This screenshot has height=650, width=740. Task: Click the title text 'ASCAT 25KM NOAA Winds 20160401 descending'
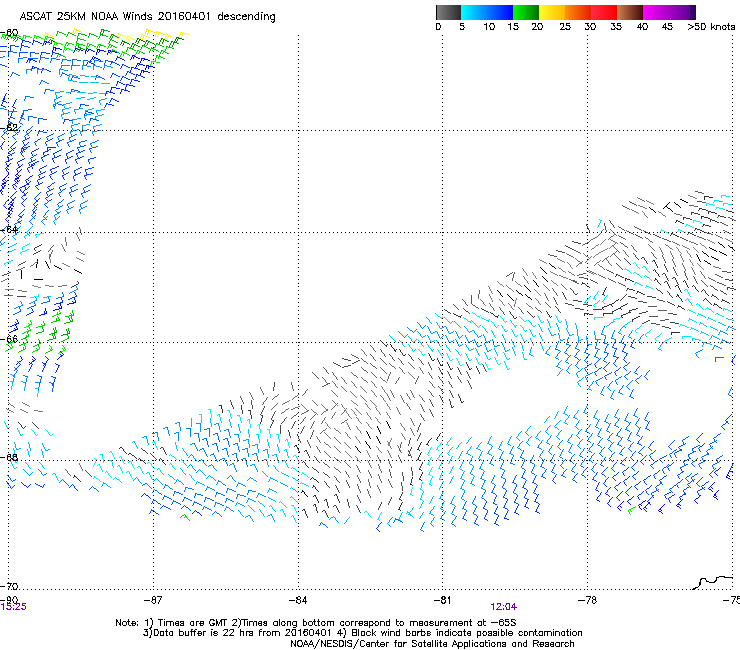pyautogui.click(x=147, y=17)
